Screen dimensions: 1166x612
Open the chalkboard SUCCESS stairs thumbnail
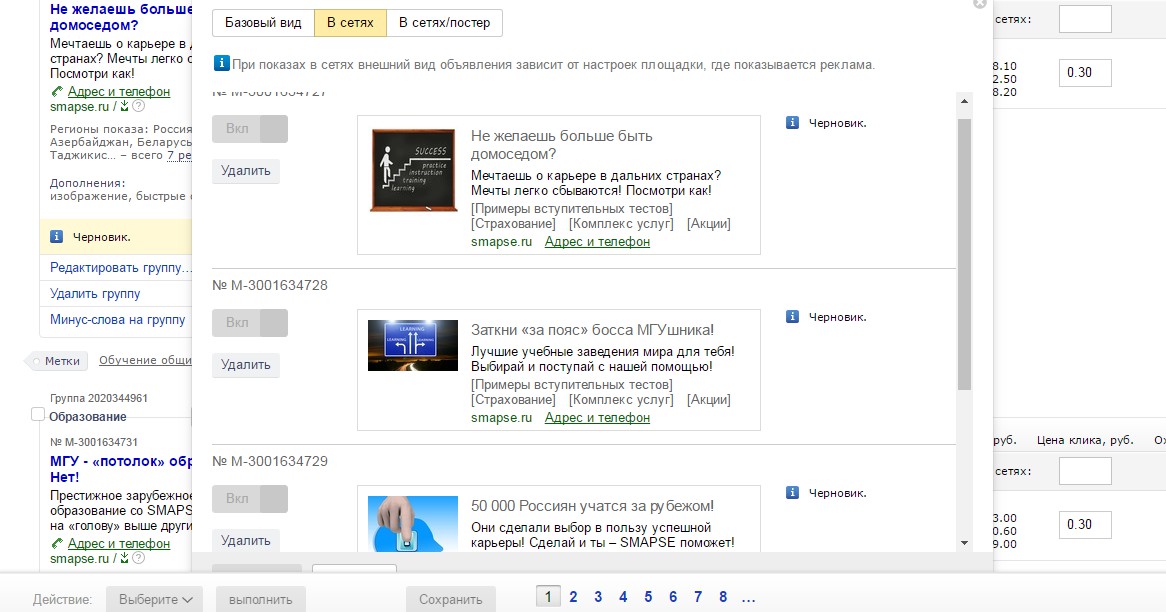(413, 170)
